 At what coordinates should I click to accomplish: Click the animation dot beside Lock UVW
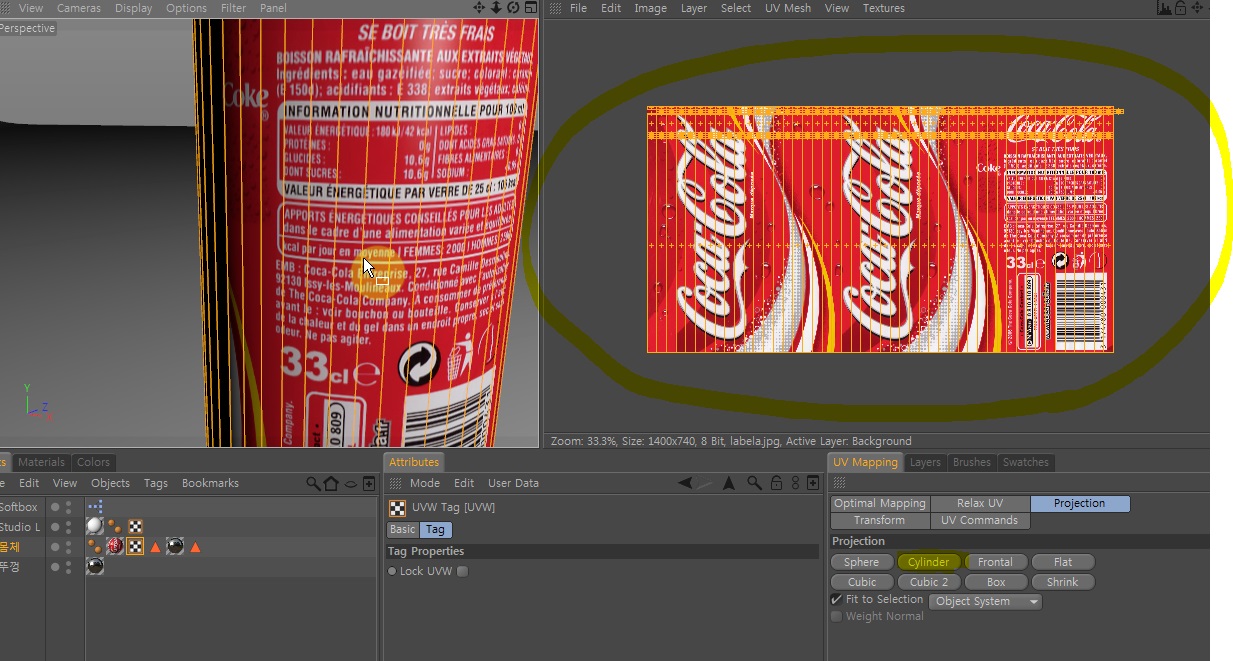click(x=392, y=571)
